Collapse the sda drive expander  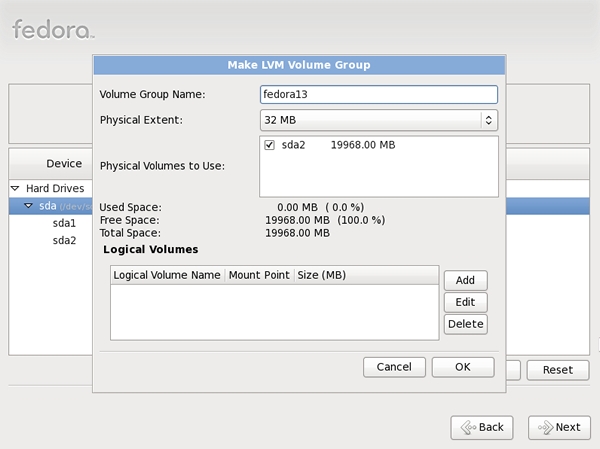pos(28,206)
